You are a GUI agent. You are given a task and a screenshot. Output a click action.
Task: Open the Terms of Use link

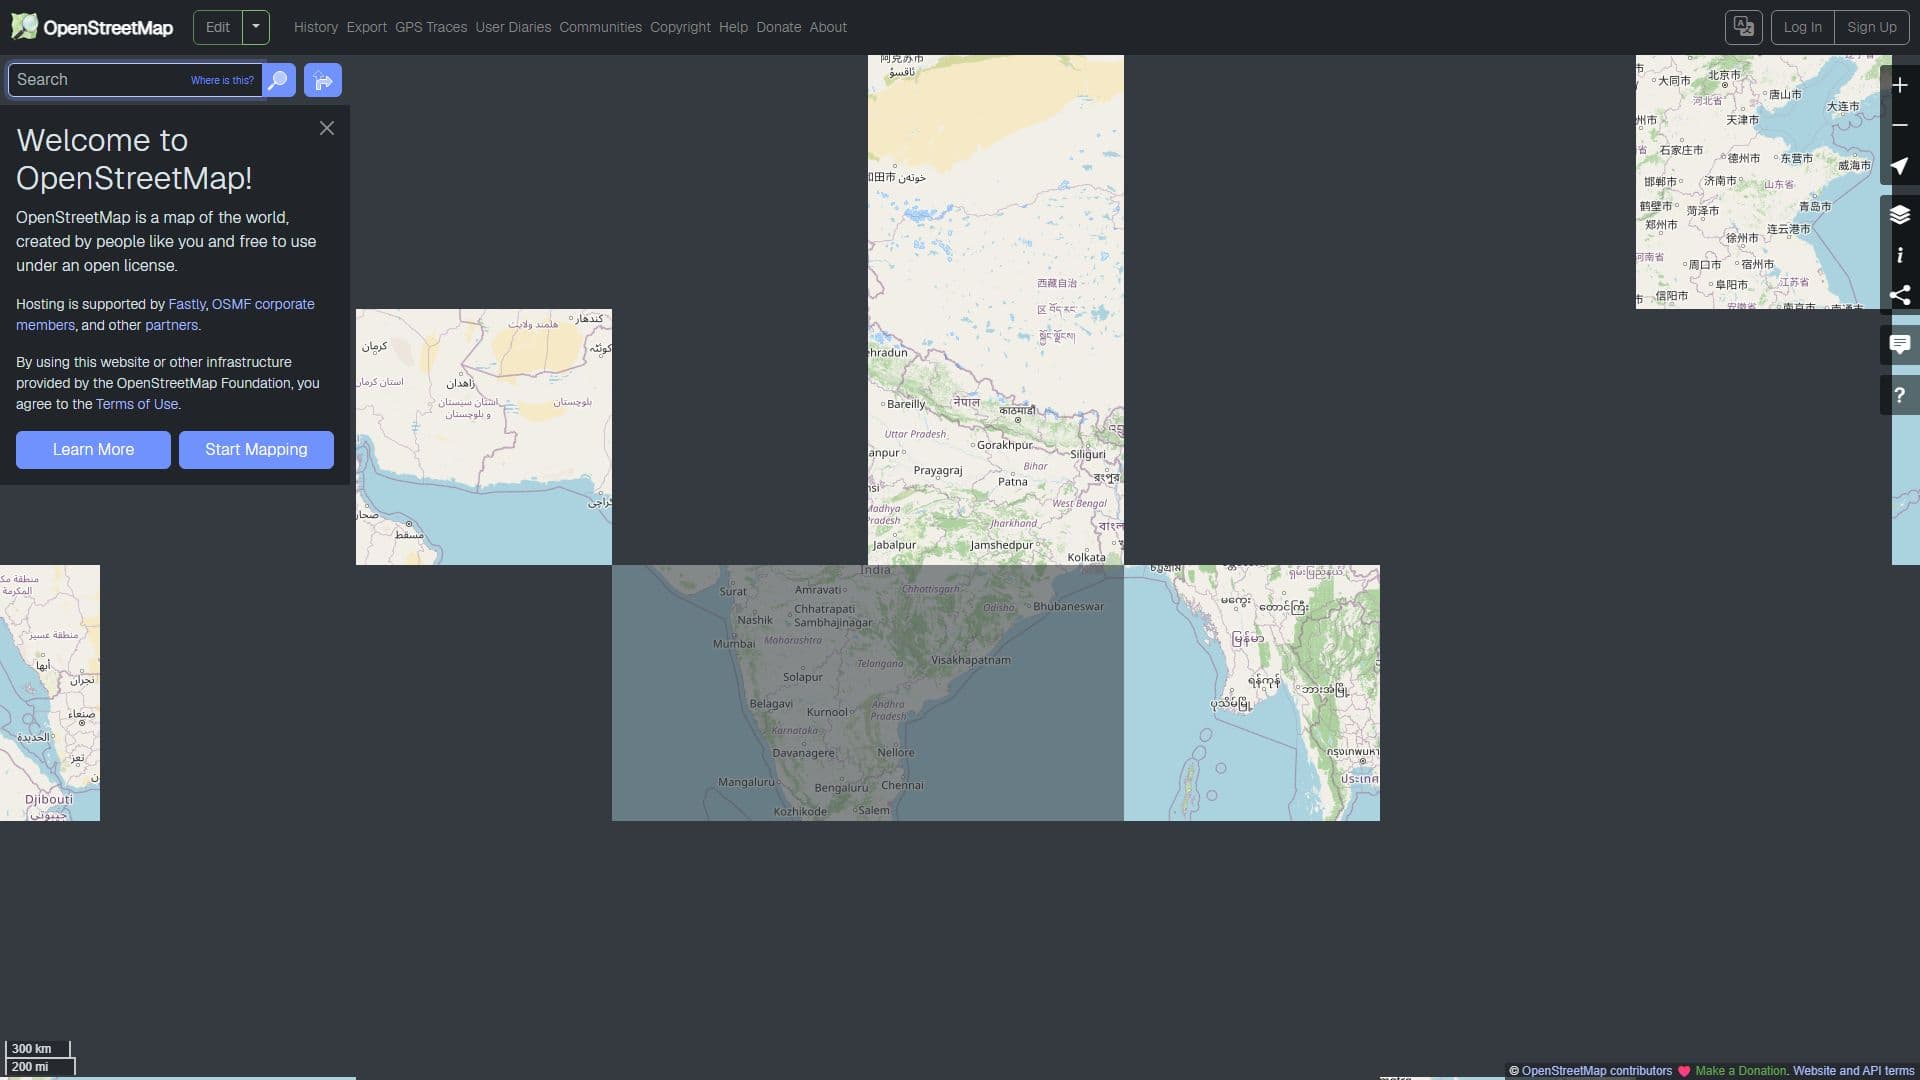[x=137, y=404]
